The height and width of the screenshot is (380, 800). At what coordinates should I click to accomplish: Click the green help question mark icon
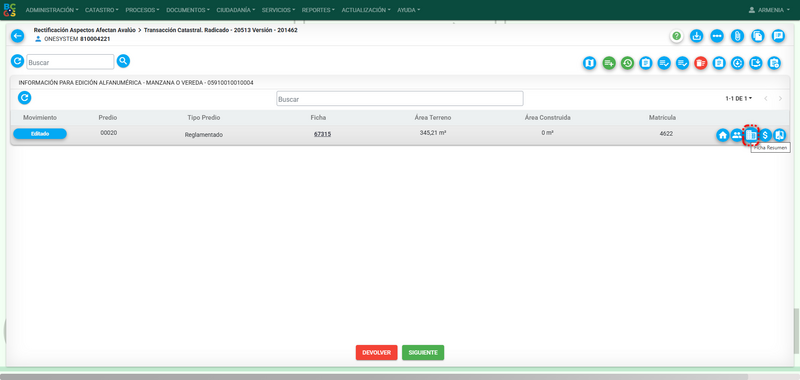click(677, 36)
